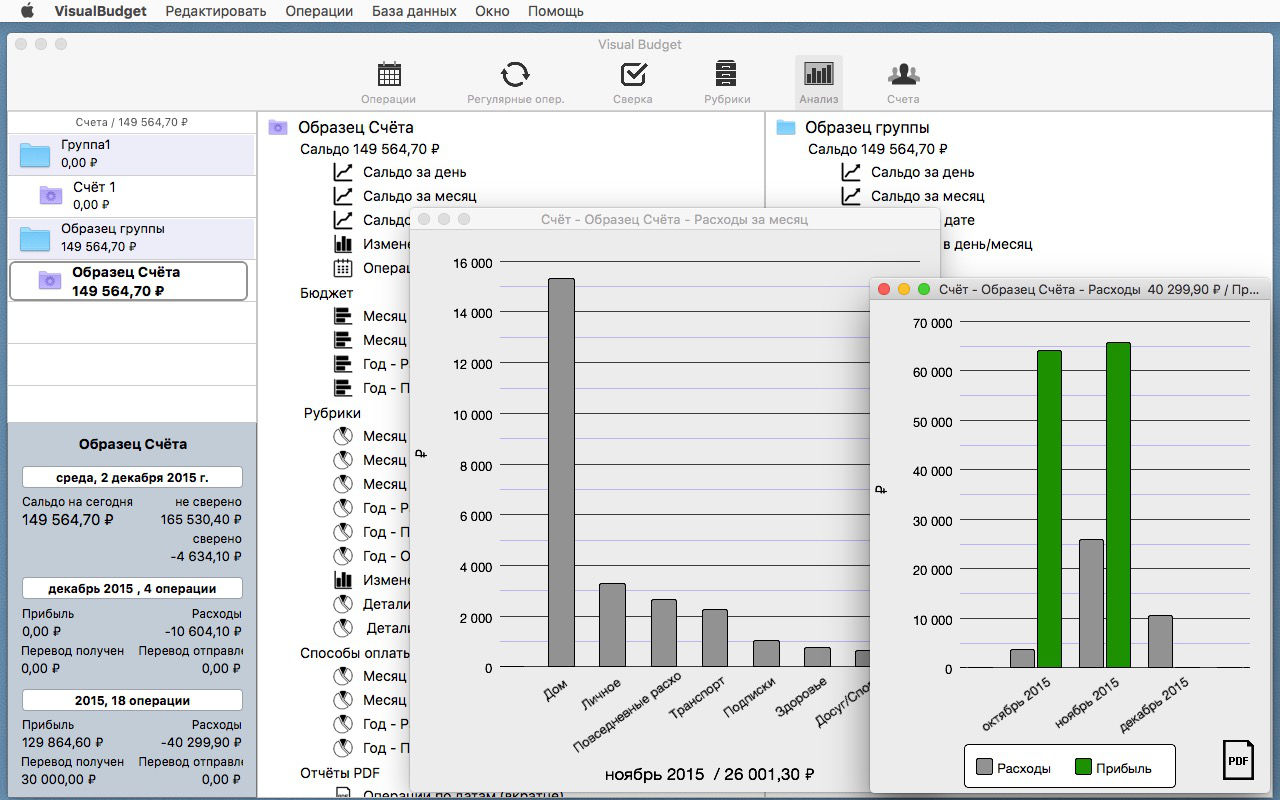The height and width of the screenshot is (800, 1280).
Task: Click the декабрь 2015, 4 операции button
Action: [132, 588]
